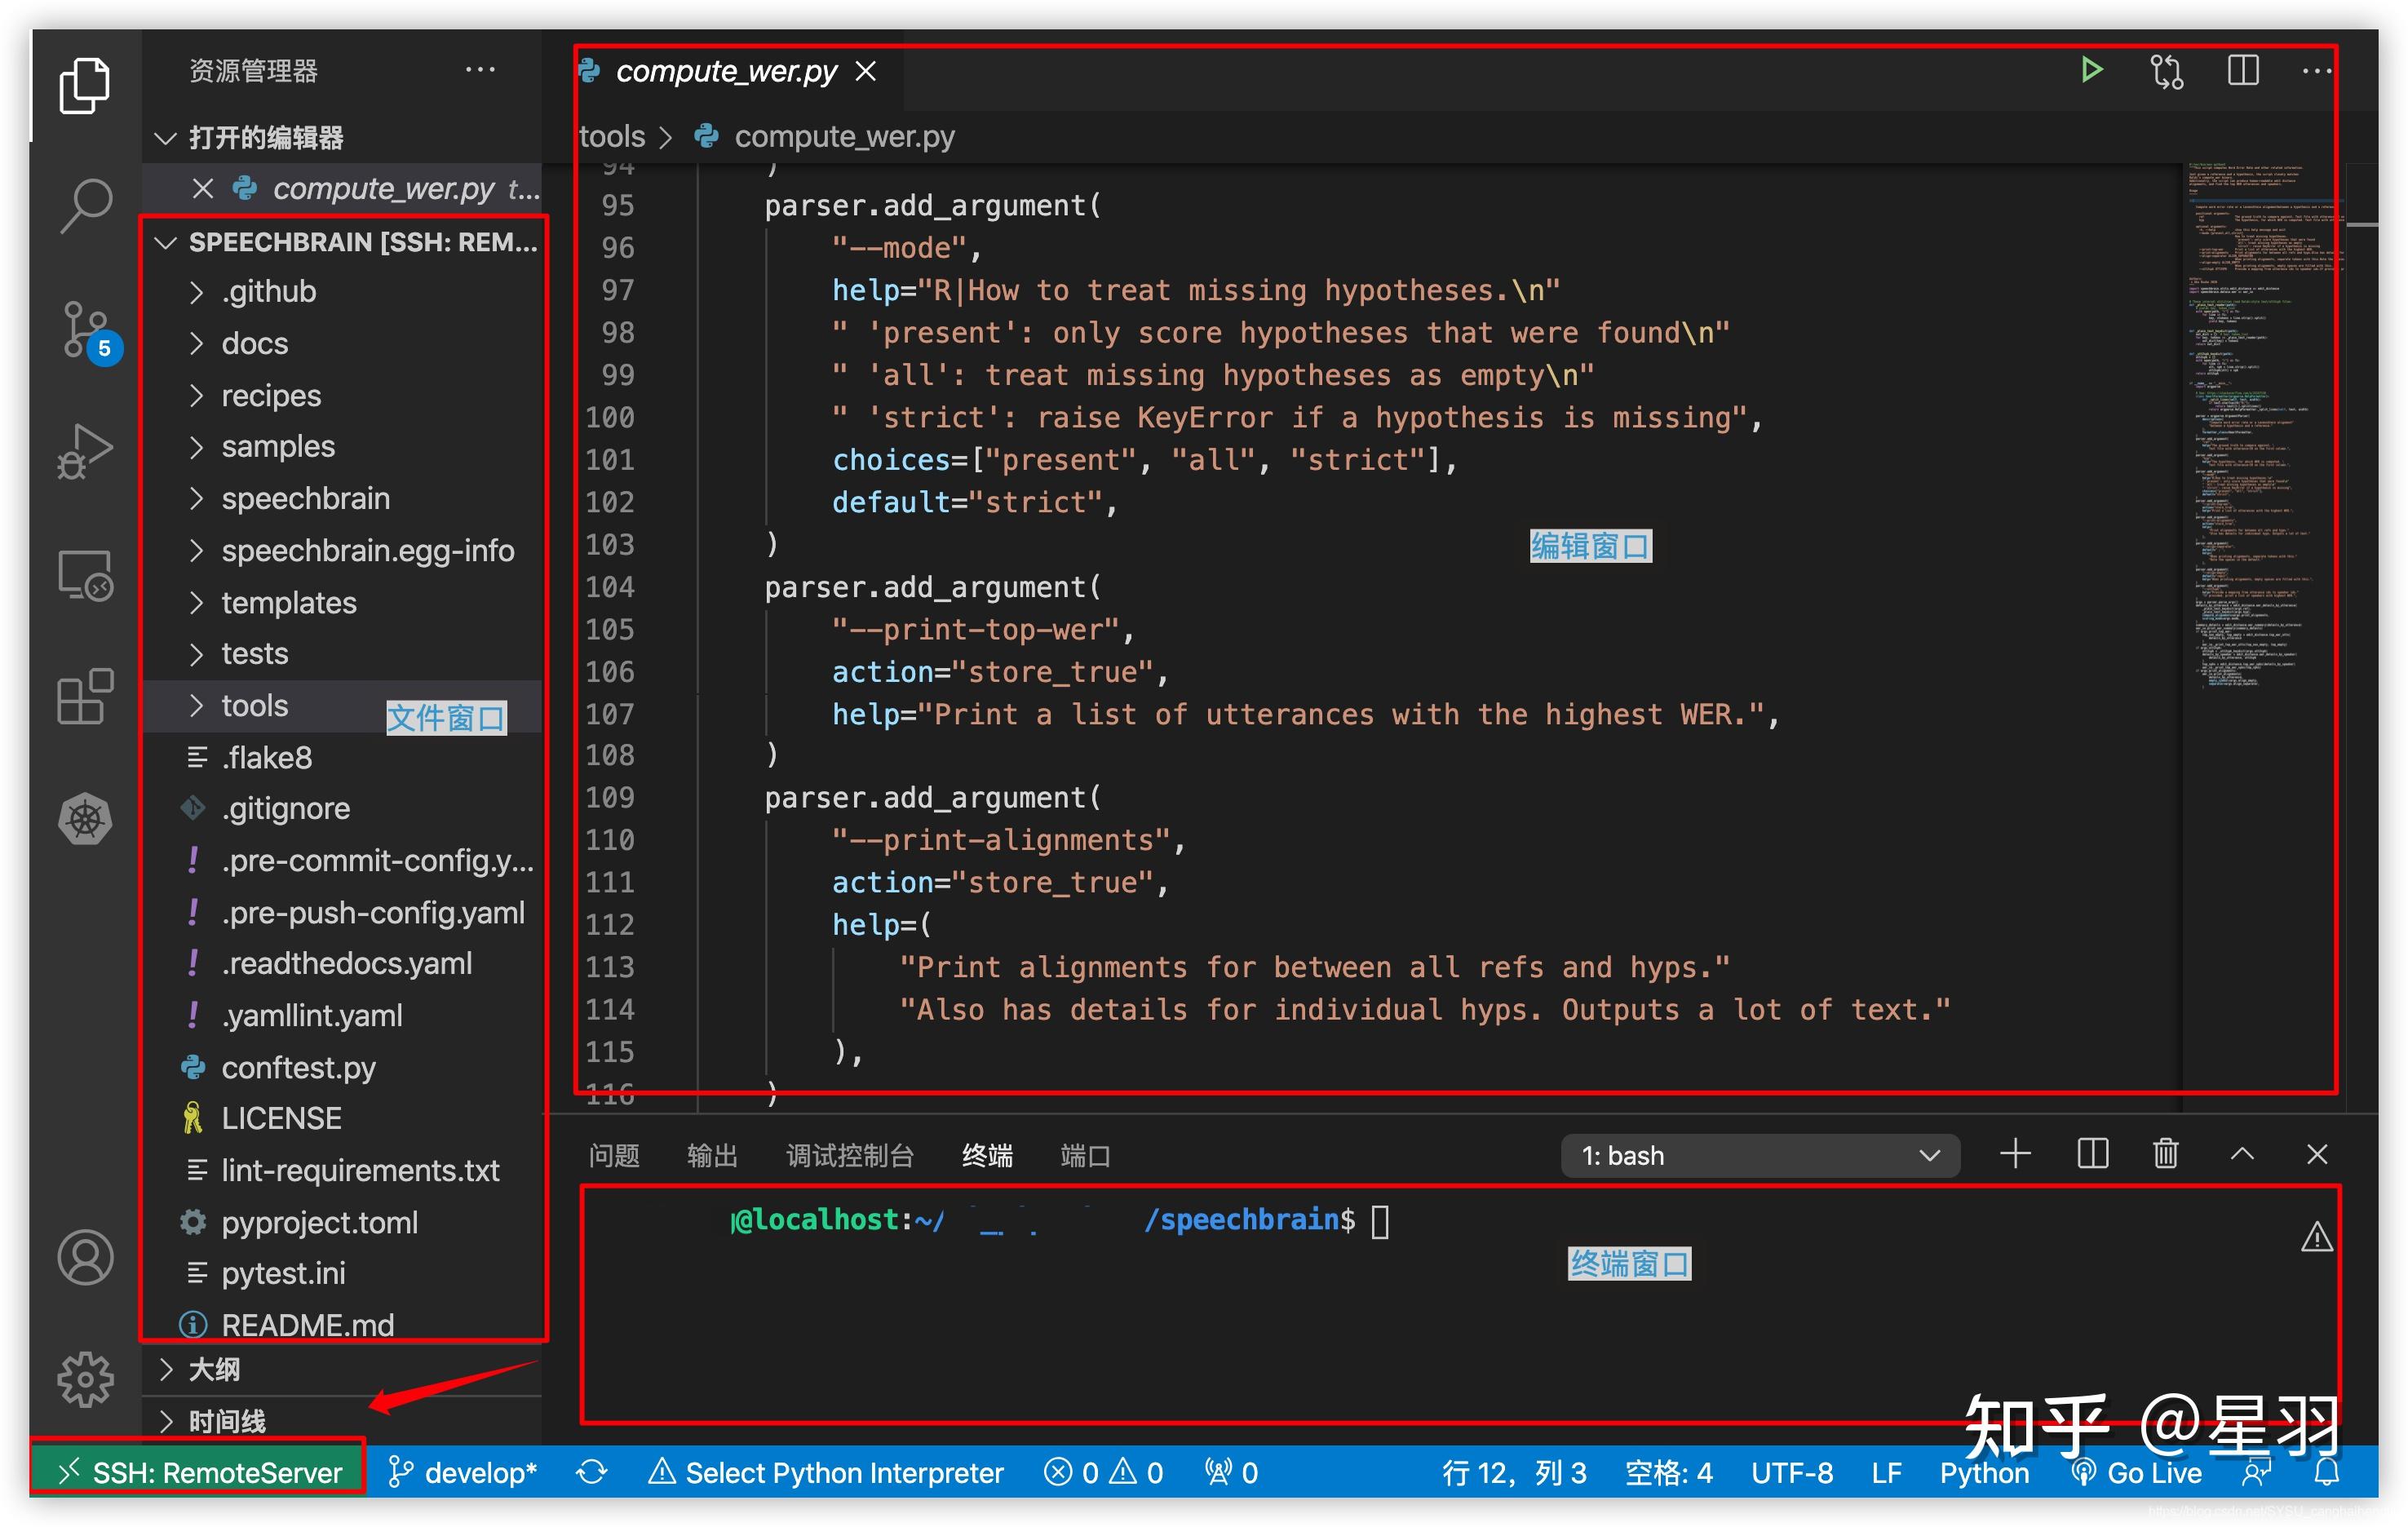This screenshot has height=1527, width=2408.
Task: Open the Manage settings gear
Action: click(85, 1380)
